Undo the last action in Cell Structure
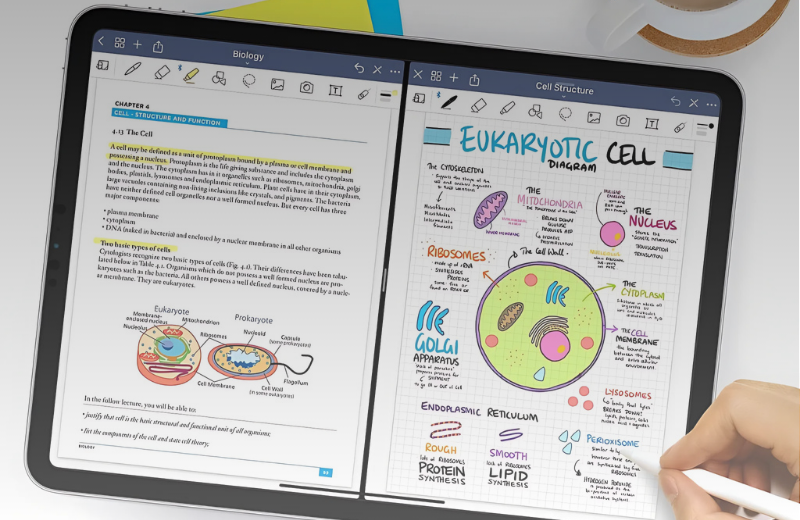This screenshot has height=520, width=800. pyautogui.click(x=676, y=102)
